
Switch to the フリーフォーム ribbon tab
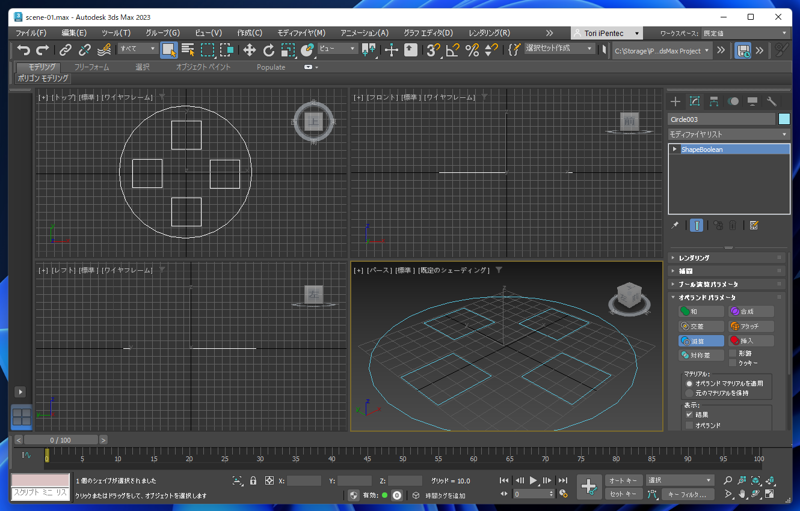point(91,67)
